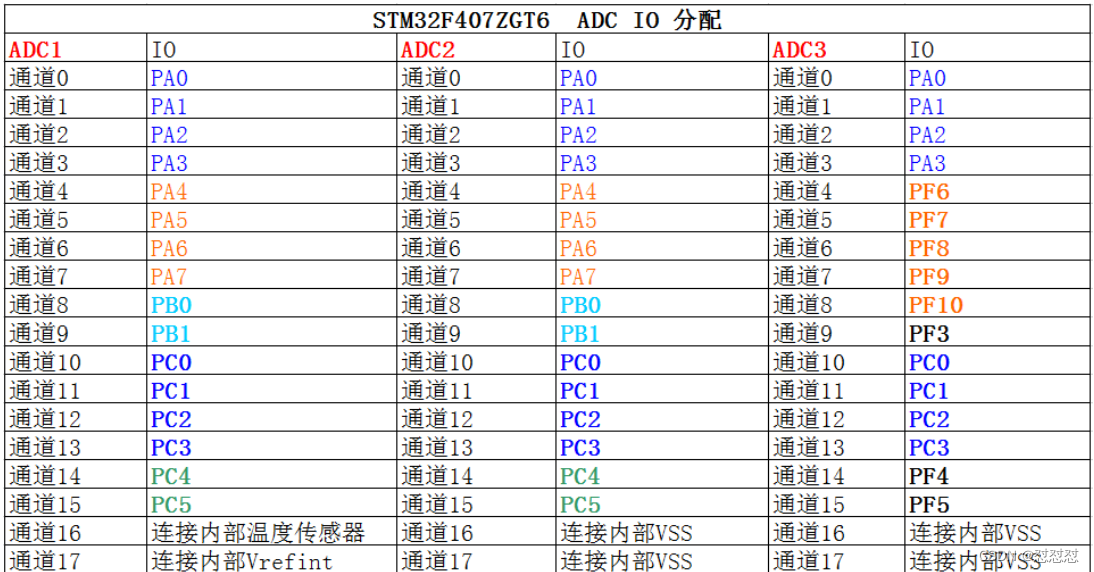Select 通道7 in the ADC1 column
This screenshot has width=1094, height=572.
(x=39, y=277)
